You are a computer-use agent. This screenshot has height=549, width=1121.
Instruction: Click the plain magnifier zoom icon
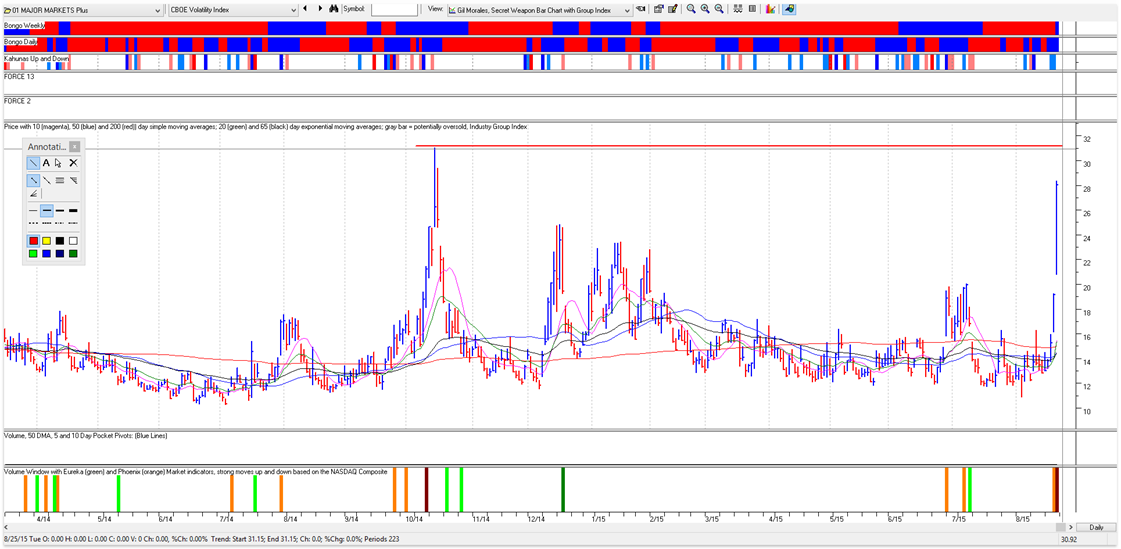691,9
